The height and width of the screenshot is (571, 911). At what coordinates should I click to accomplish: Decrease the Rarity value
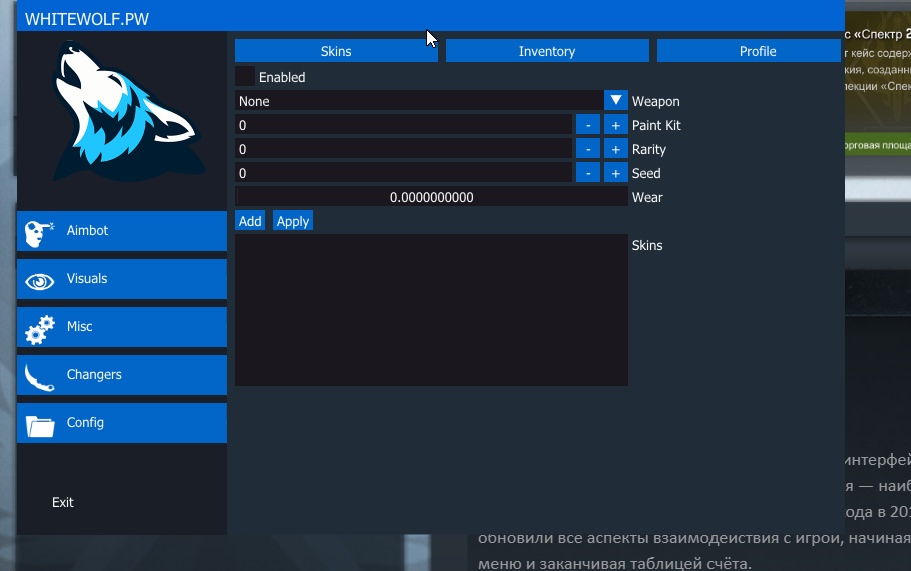(588, 149)
